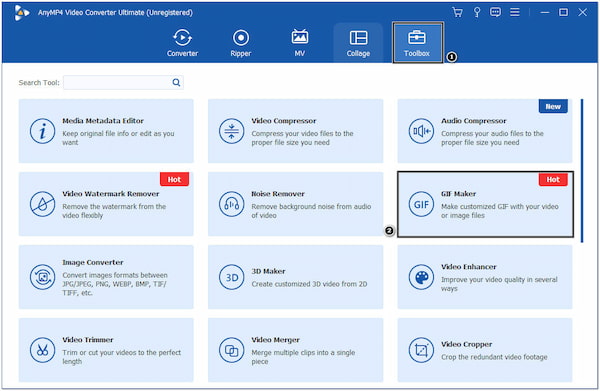Open the hamburger menu in title bar
600x391 pixels.
[515, 12]
